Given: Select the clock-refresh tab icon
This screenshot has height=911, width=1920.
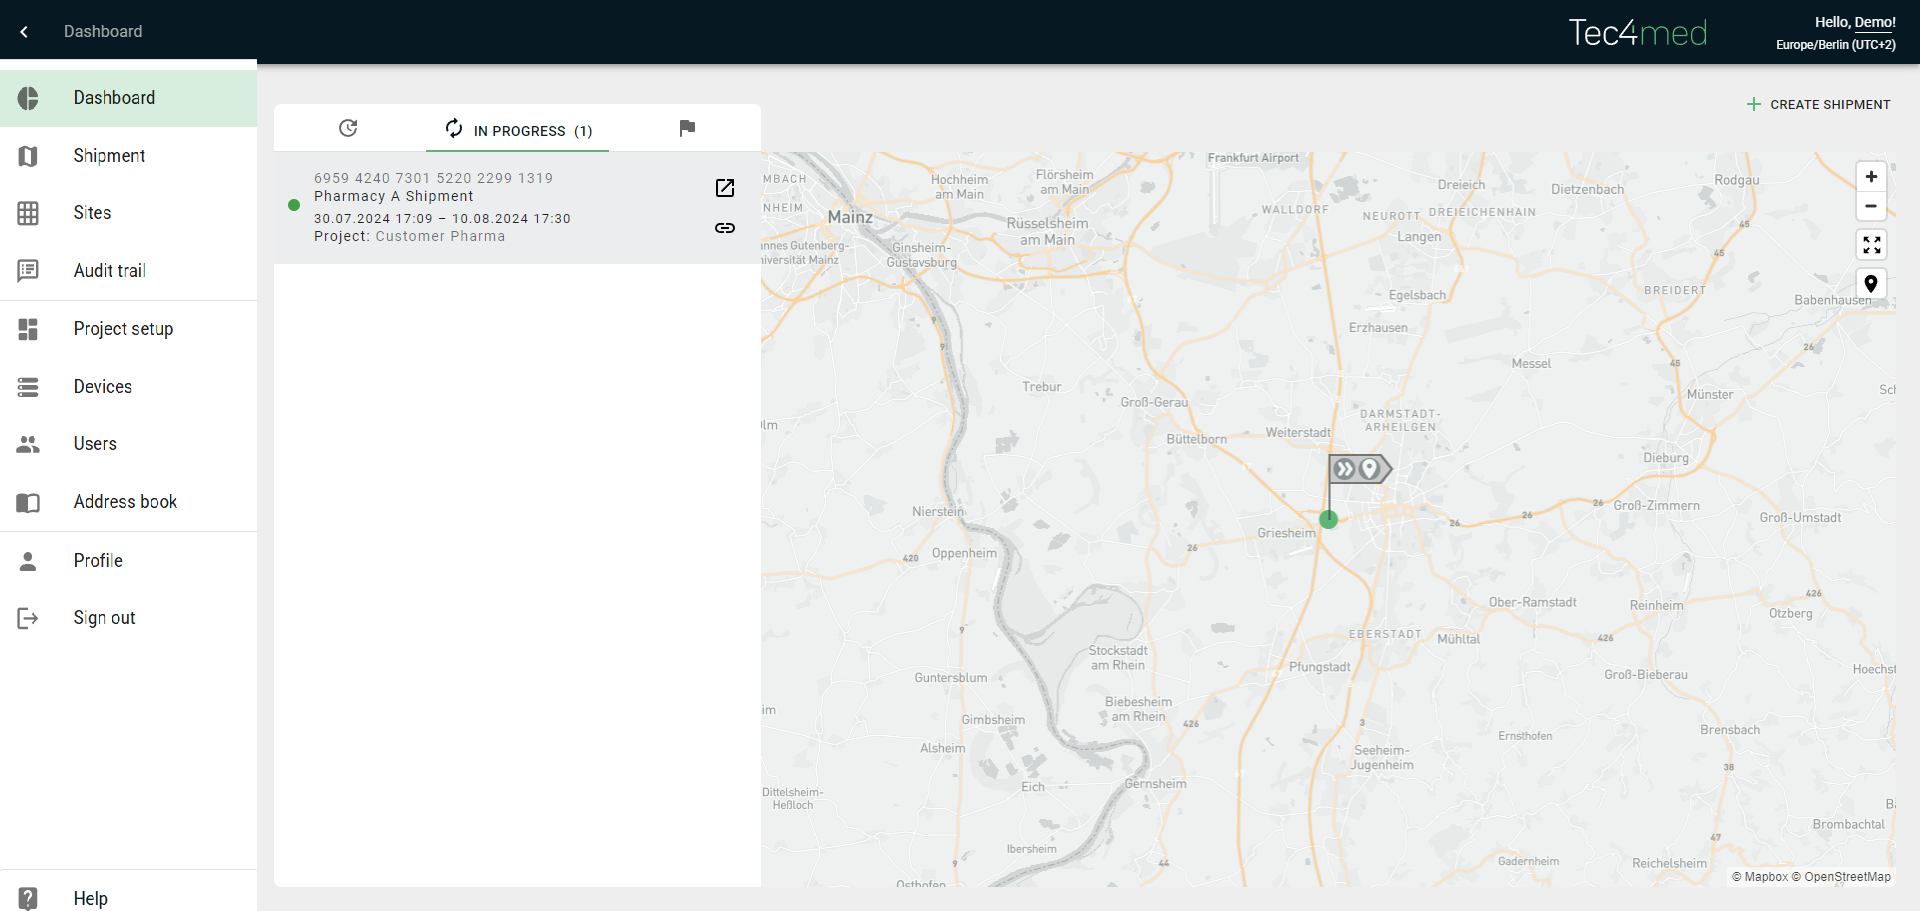Looking at the screenshot, I should [348, 128].
